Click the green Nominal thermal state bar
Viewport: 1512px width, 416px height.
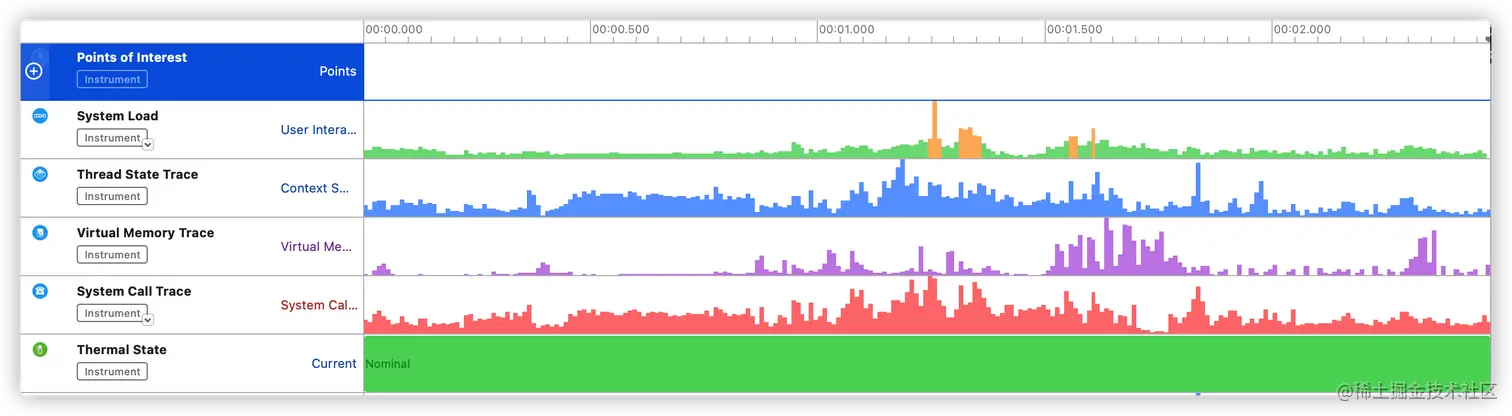[927, 364]
